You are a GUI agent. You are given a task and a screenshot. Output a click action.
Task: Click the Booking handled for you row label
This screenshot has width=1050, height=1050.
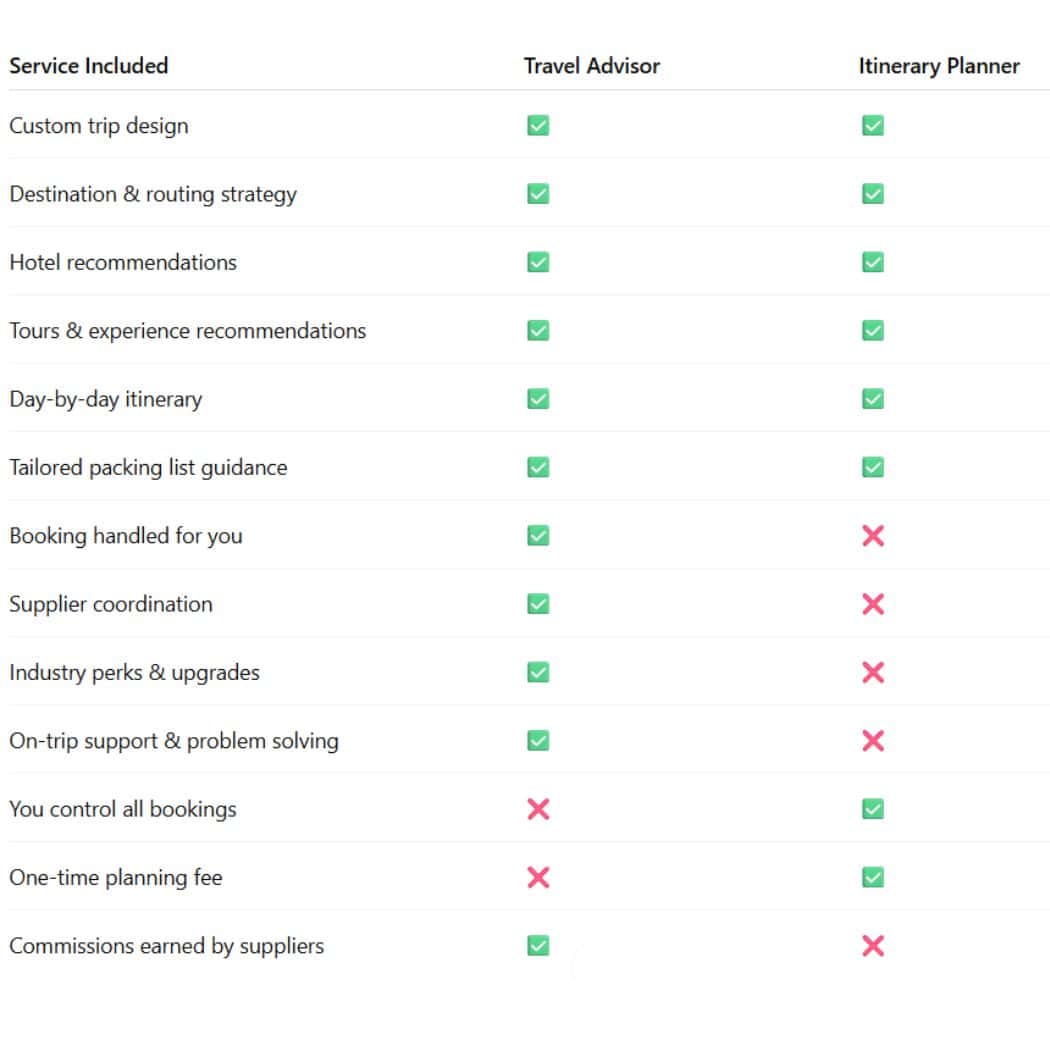point(126,536)
